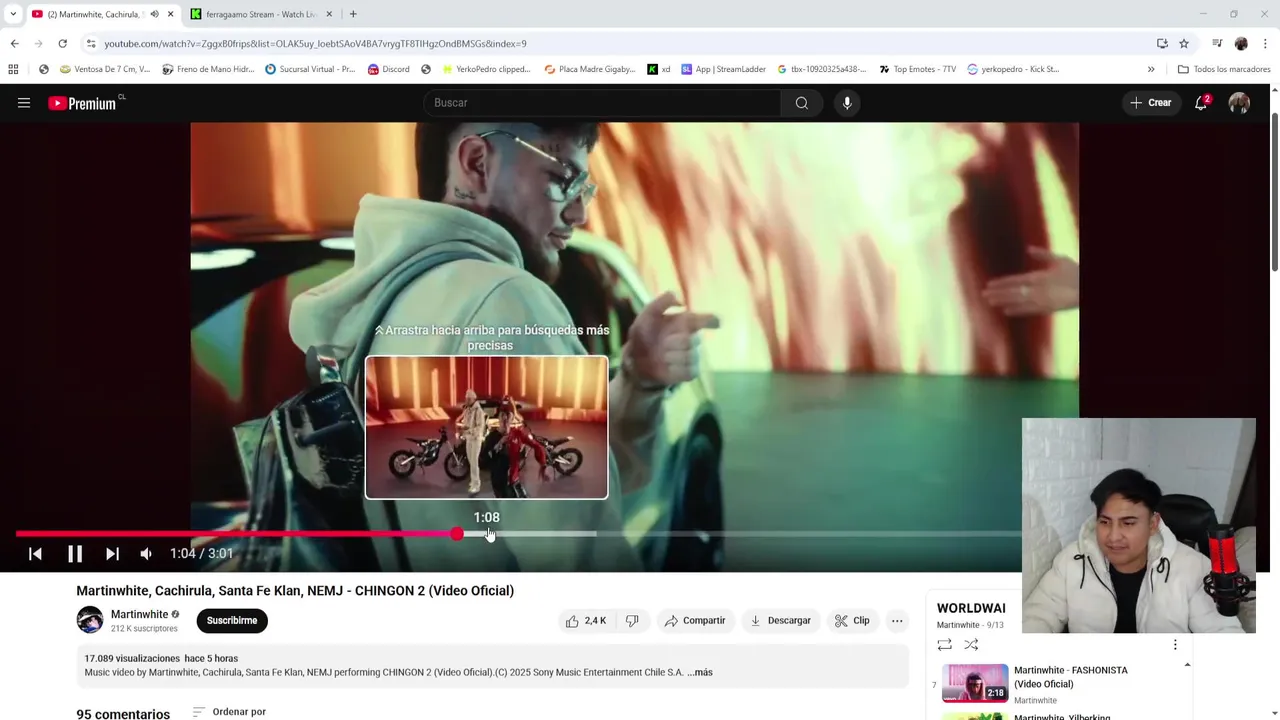Dislike the video with thumbs down
Viewport: 1280px width, 720px height.
point(632,621)
